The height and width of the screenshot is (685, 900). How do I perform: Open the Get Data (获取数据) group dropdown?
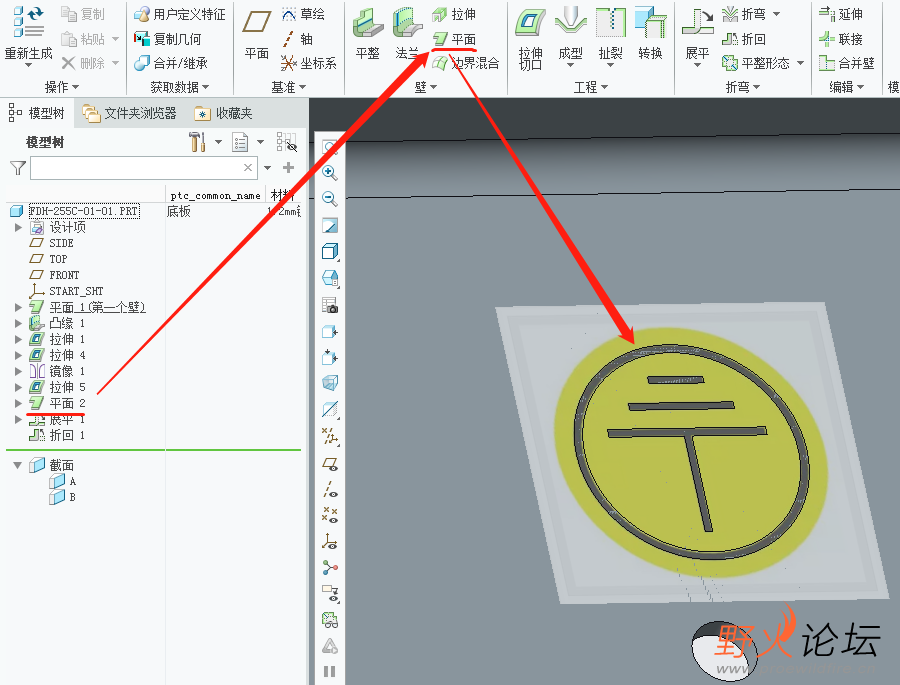point(180,87)
